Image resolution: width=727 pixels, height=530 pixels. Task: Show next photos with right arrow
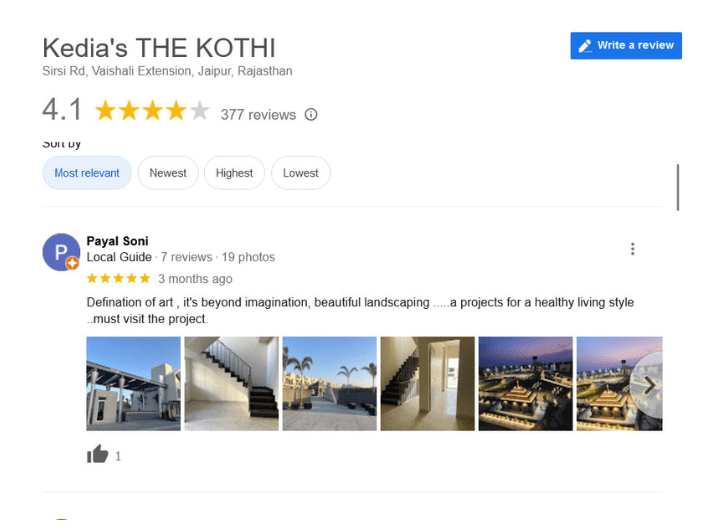pyautogui.click(x=649, y=384)
